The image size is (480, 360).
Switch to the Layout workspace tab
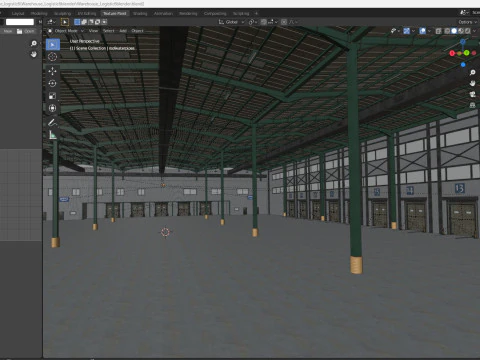[18, 13]
